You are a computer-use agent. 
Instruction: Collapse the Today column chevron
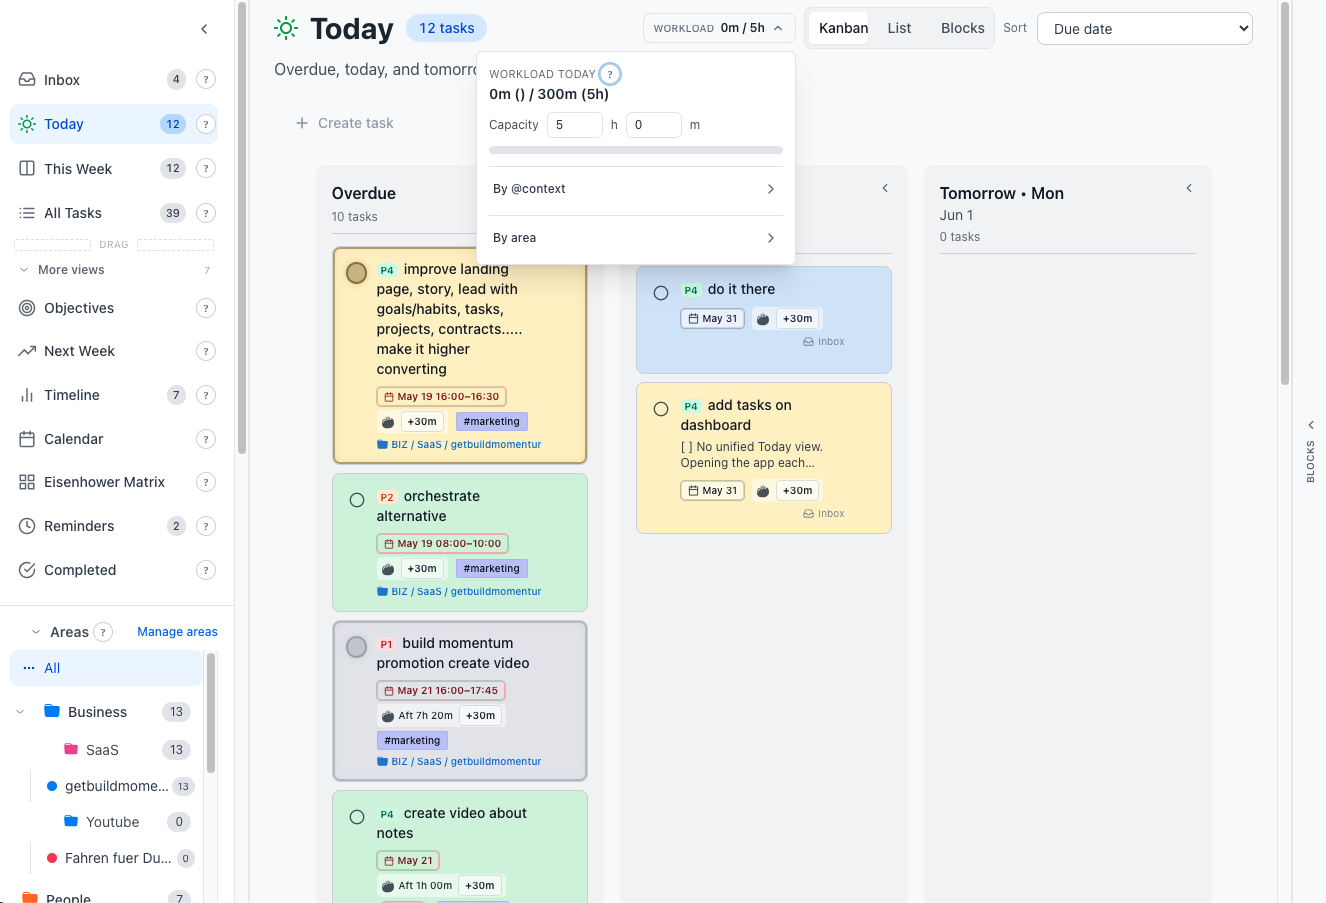point(885,188)
